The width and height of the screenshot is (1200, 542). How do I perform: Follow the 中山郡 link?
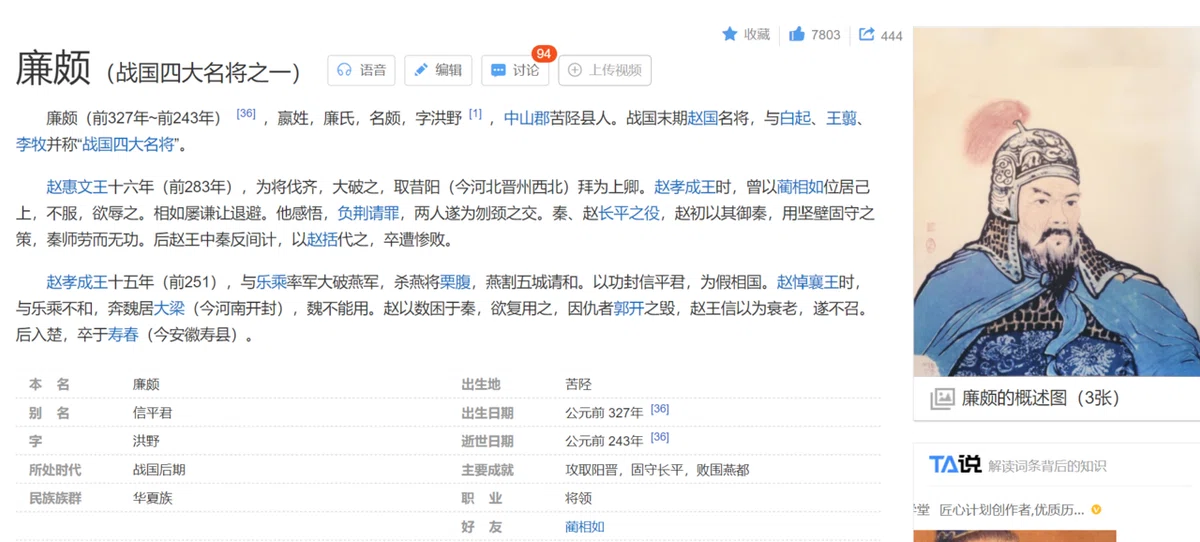pyautogui.click(x=526, y=118)
